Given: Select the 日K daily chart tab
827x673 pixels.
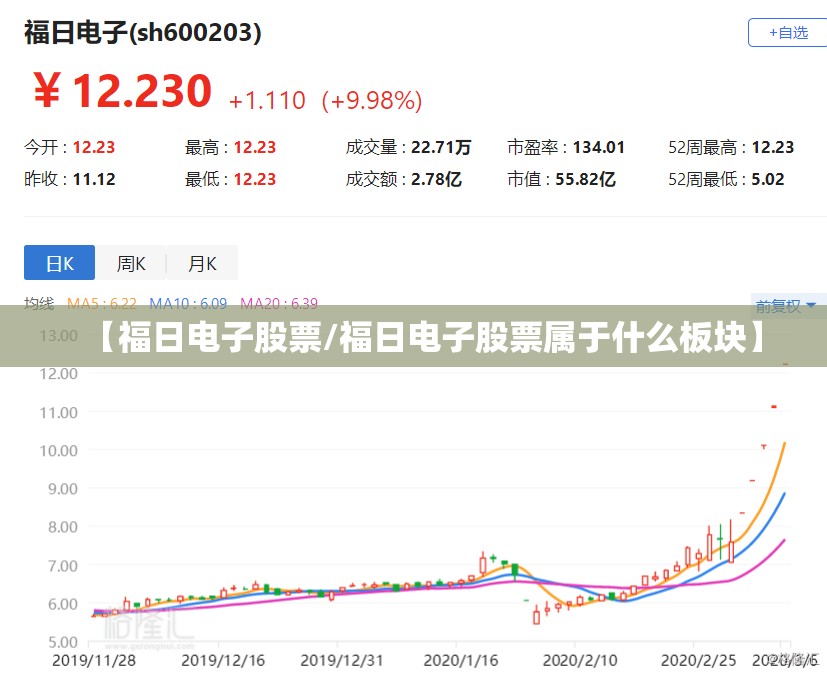Looking at the screenshot, I should coord(60,263).
